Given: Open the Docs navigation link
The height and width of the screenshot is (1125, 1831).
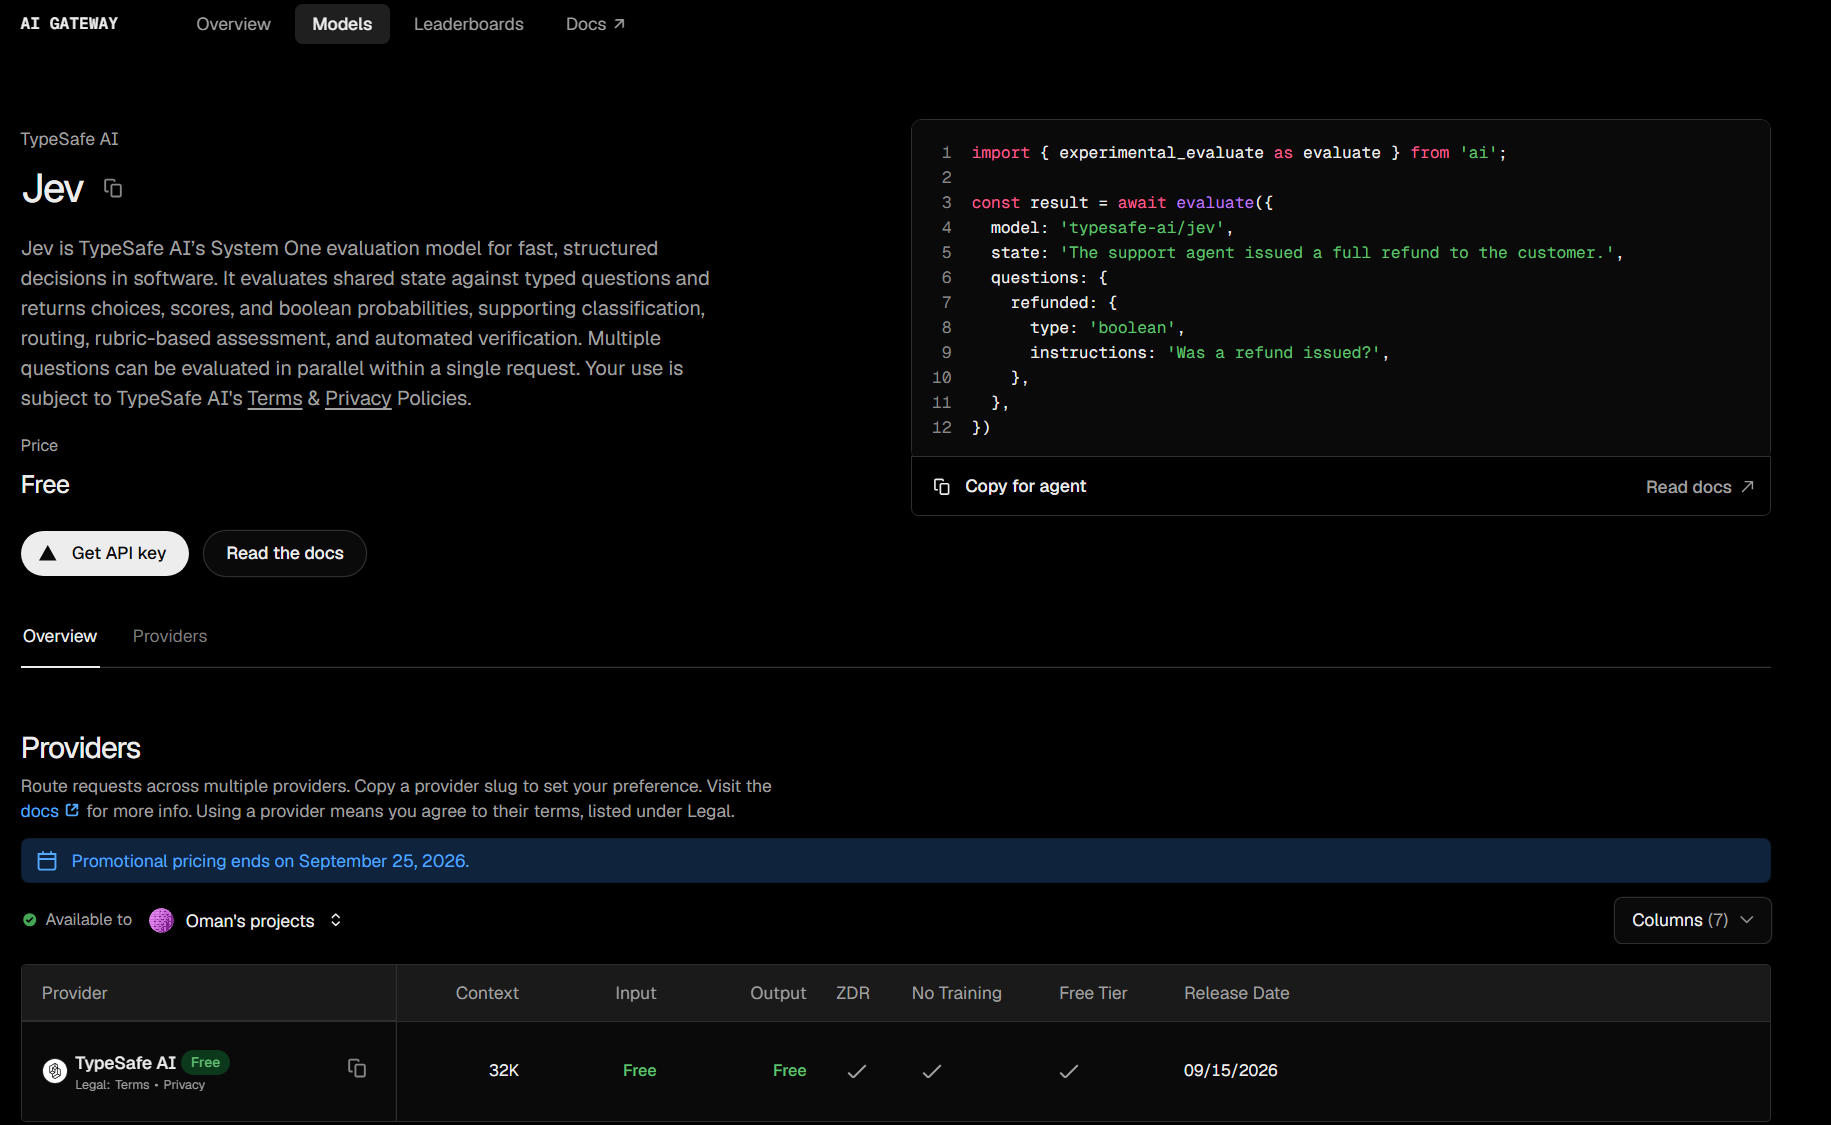Looking at the screenshot, I should [x=595, y=24].
